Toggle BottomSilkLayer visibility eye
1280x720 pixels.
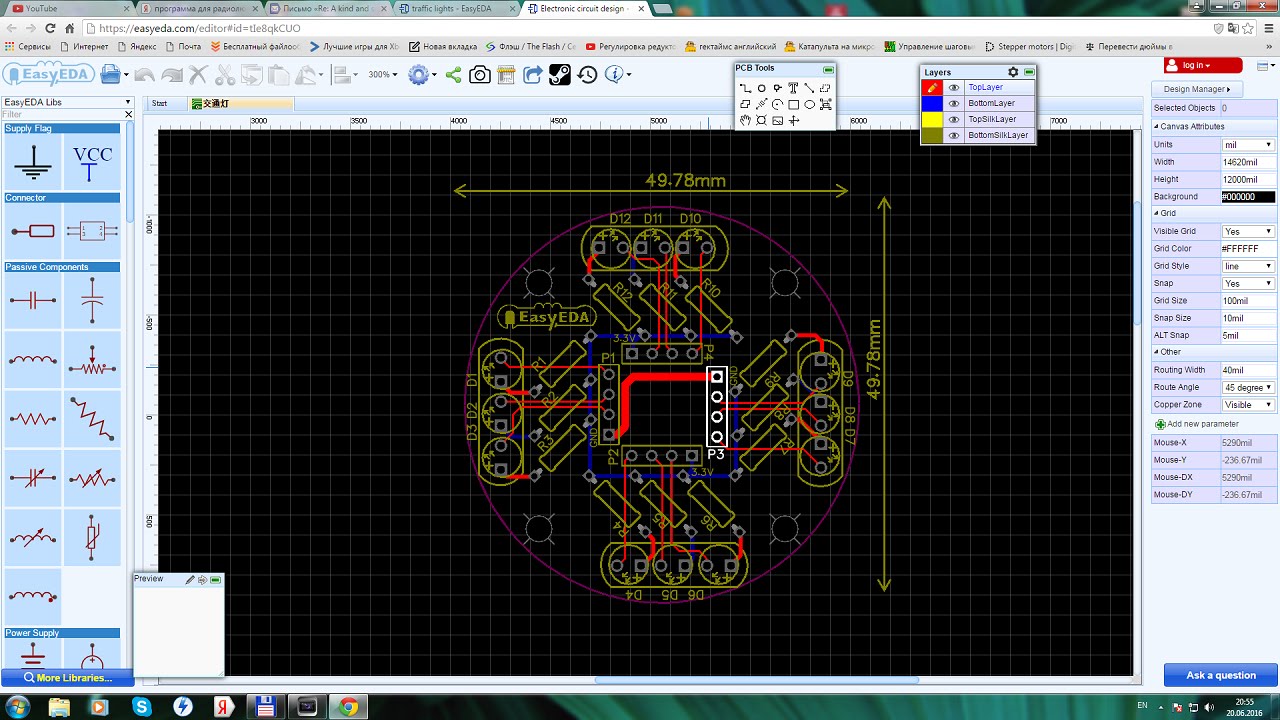[x=954, y=135]
